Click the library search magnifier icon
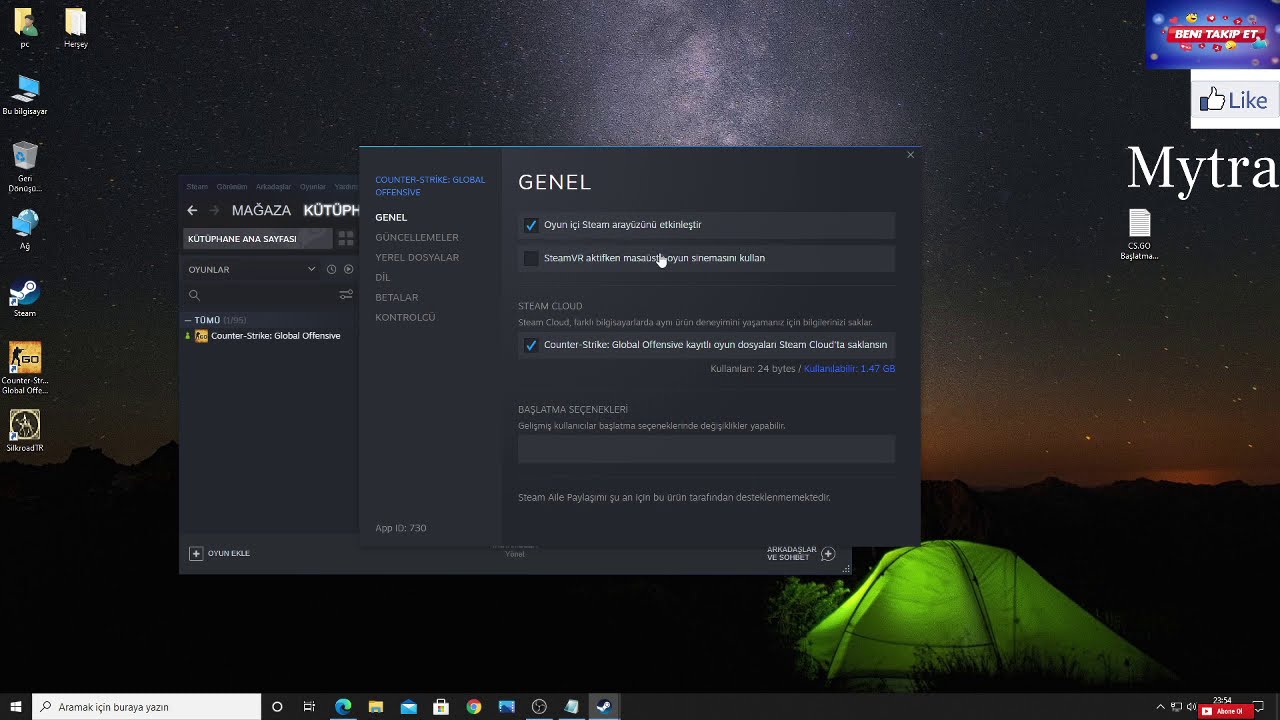 tap(194, 295)
